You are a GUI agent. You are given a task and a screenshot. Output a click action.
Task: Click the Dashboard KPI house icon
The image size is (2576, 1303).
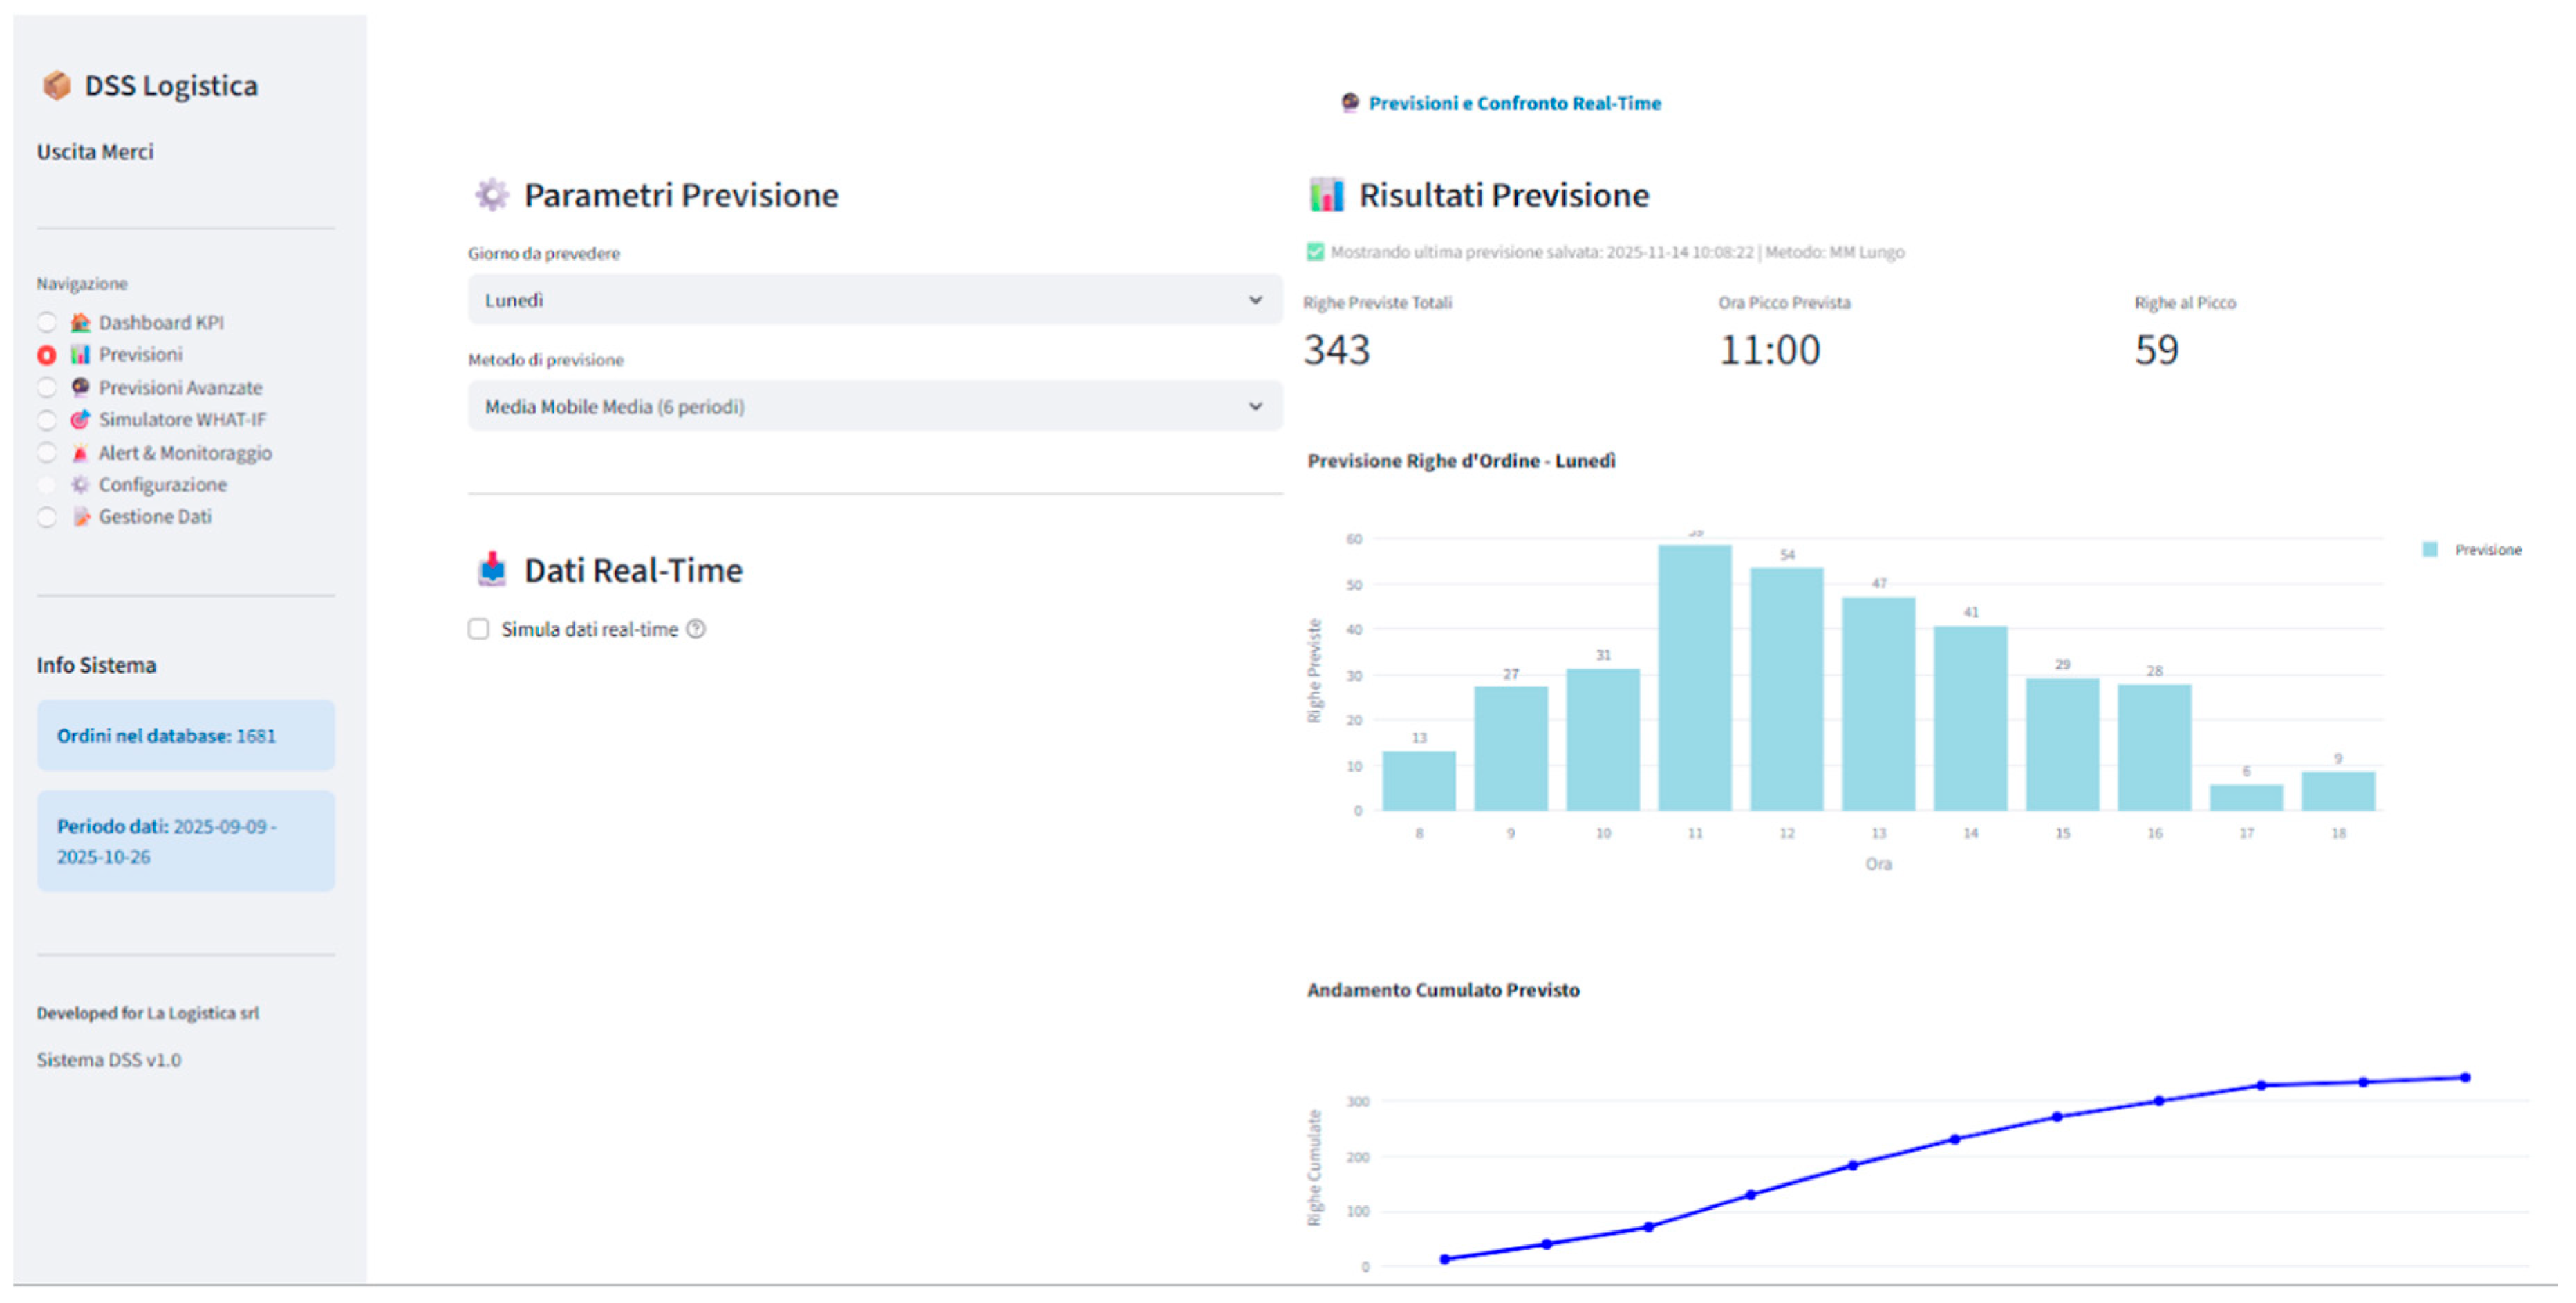pyautogui.click(x=80, y=322)
